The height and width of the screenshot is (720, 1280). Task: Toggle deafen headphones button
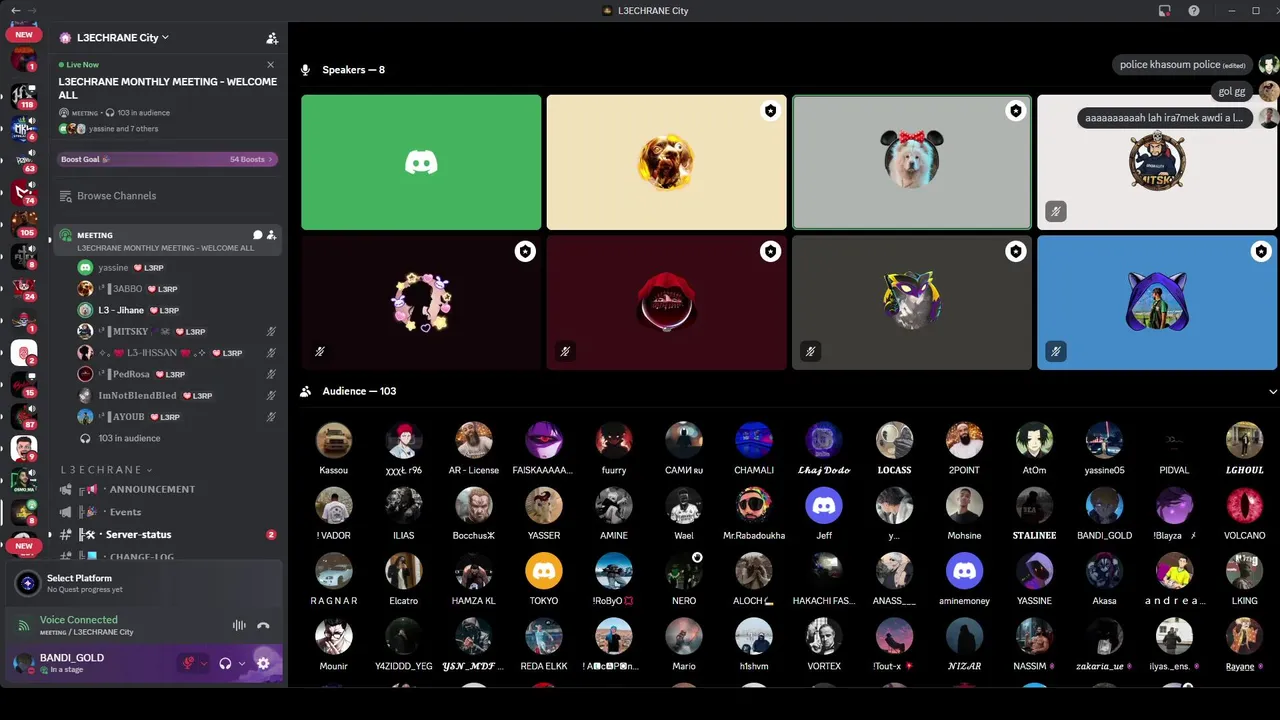pyautogui.click(x=225, y=663)
